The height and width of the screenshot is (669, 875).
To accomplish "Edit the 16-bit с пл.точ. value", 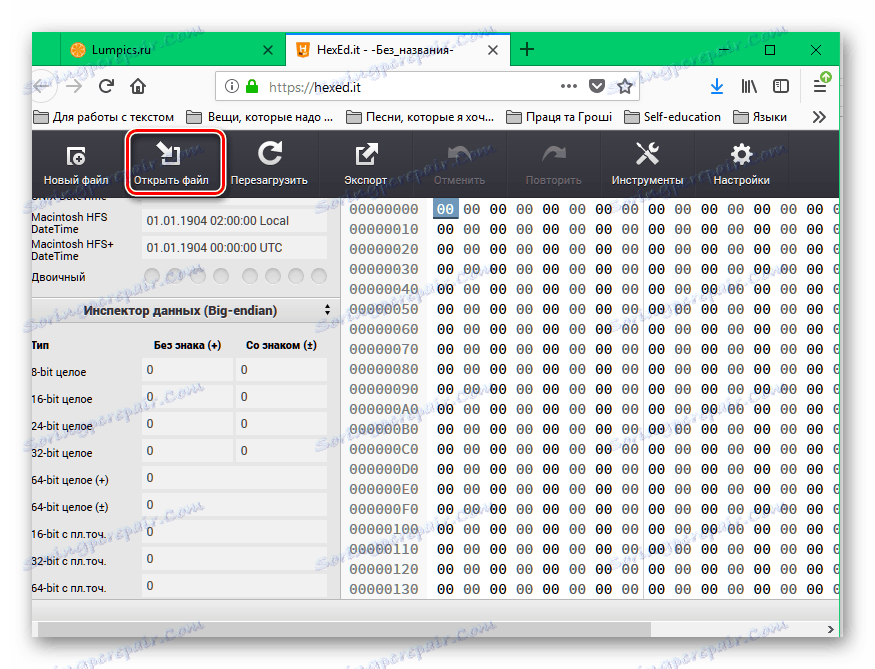I will pyautogui.click(x=234, y=532).
